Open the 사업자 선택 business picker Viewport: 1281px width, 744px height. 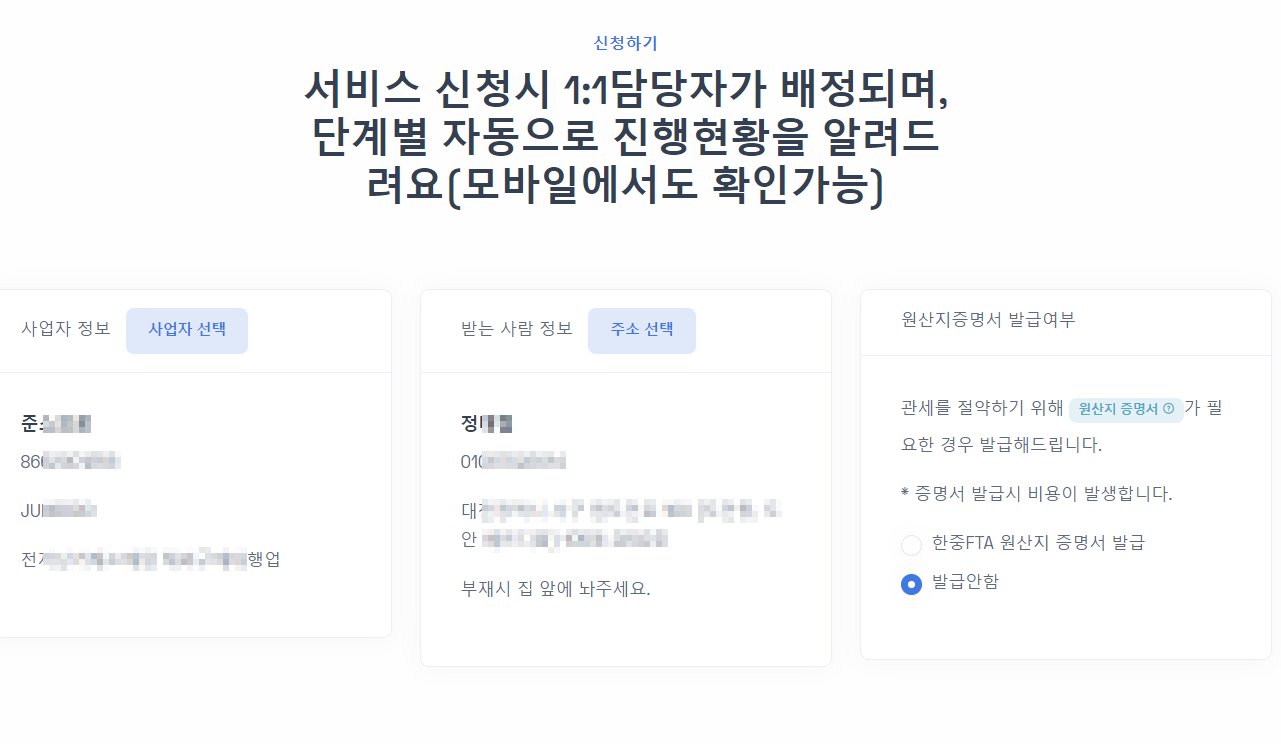[187, 330]
